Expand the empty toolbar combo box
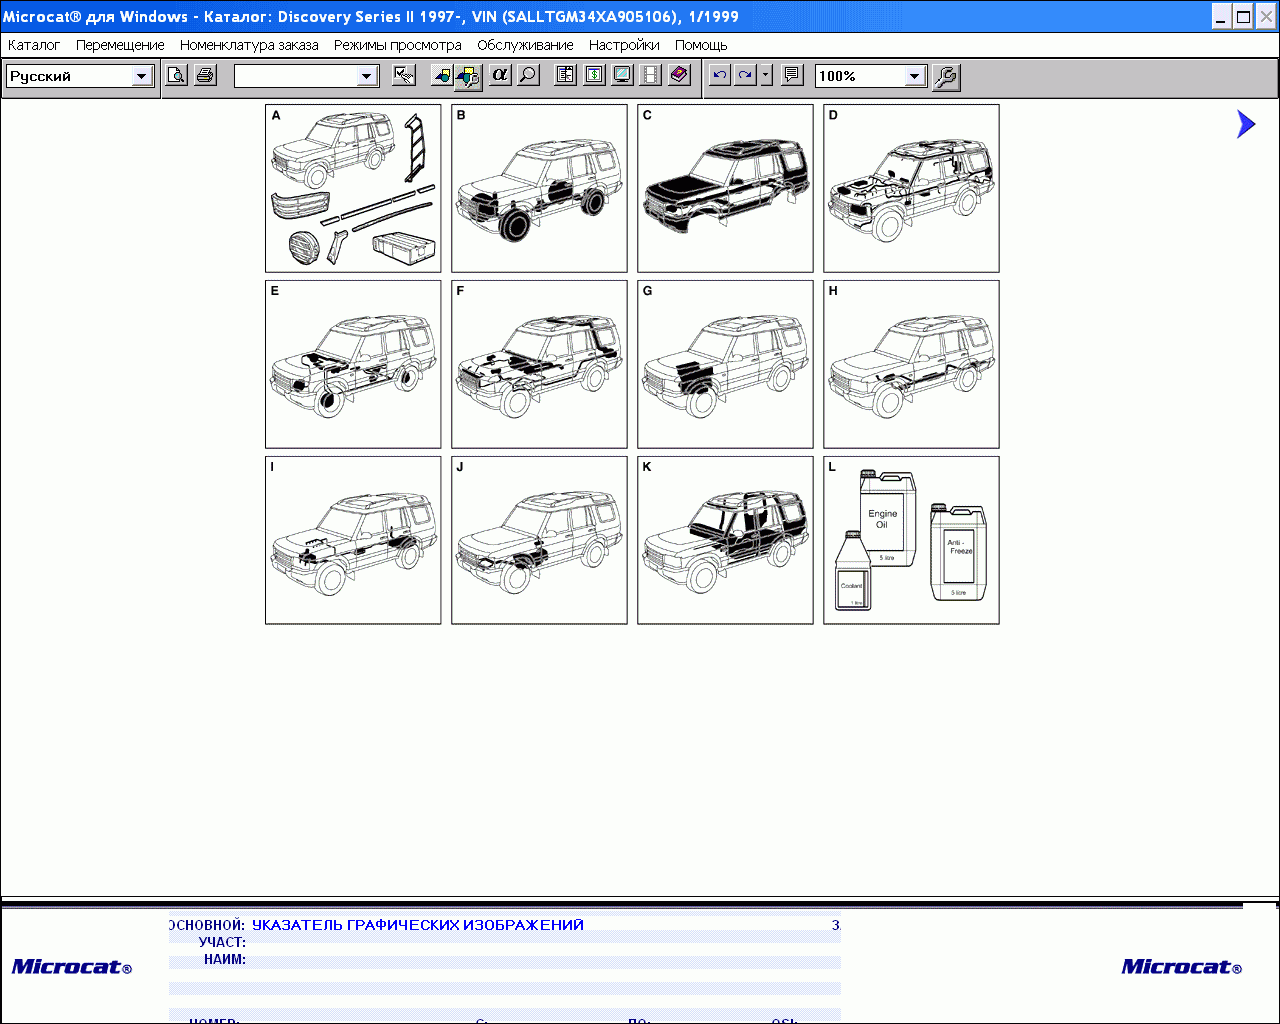 pos(367,76)
